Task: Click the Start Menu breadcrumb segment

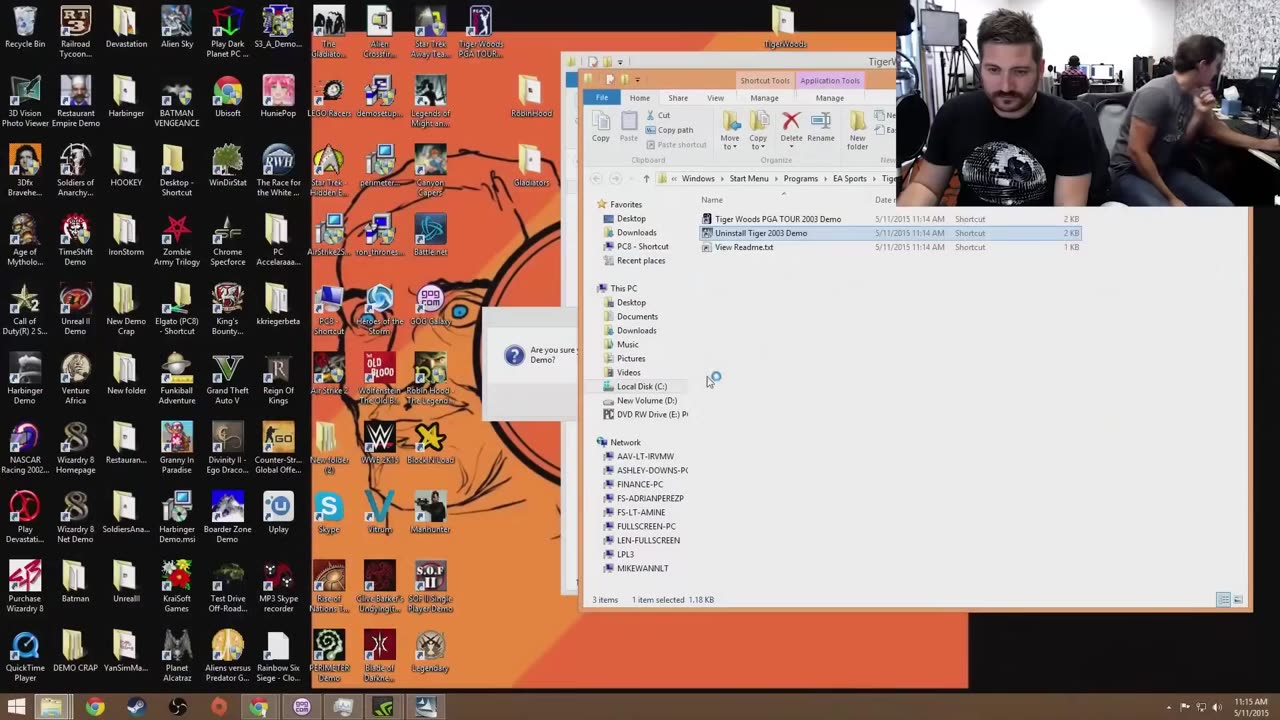Action: click(749, 179)
